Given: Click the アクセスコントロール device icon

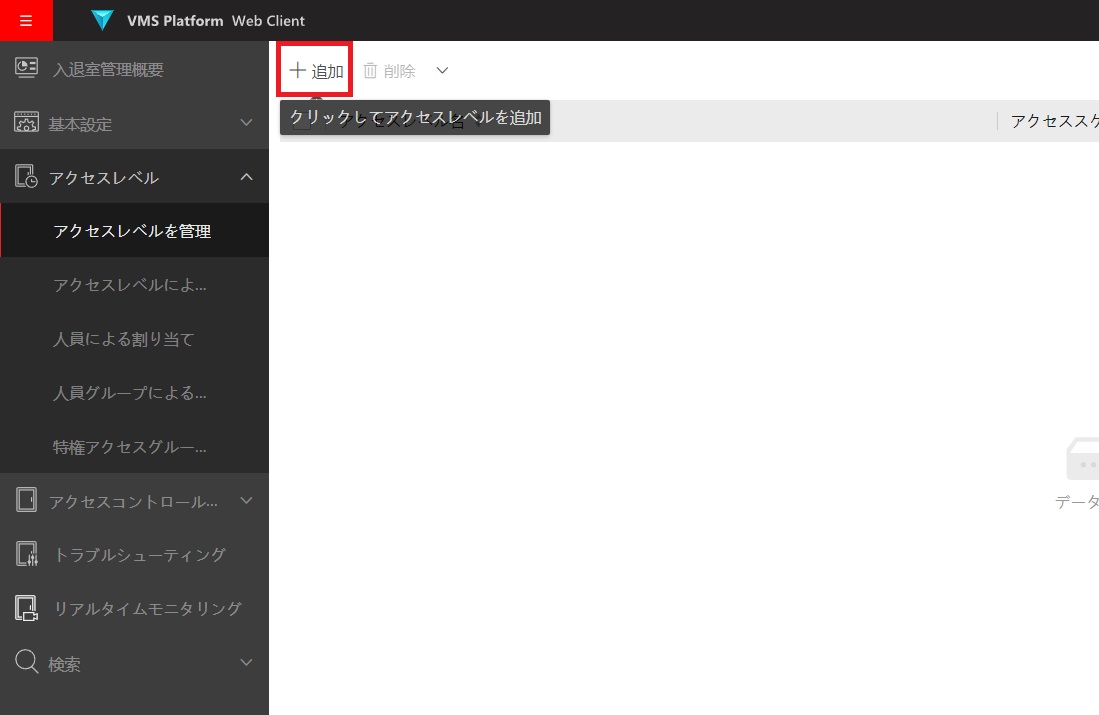Looking at the screenshot, I should coord(26,500).
